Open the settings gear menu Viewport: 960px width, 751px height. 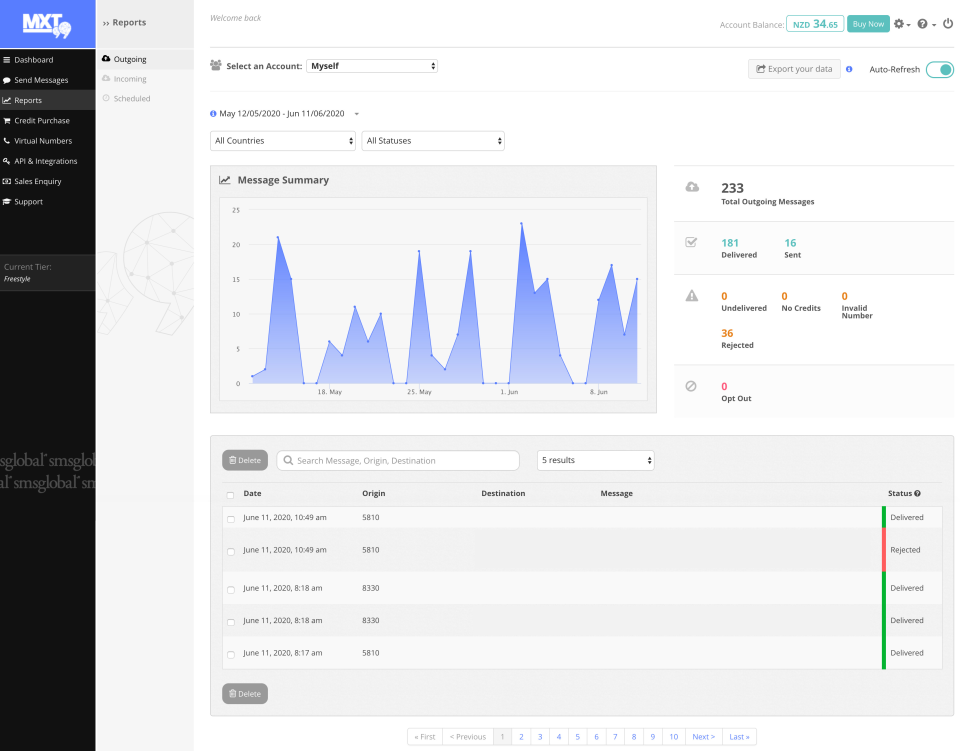coord(898,23)
